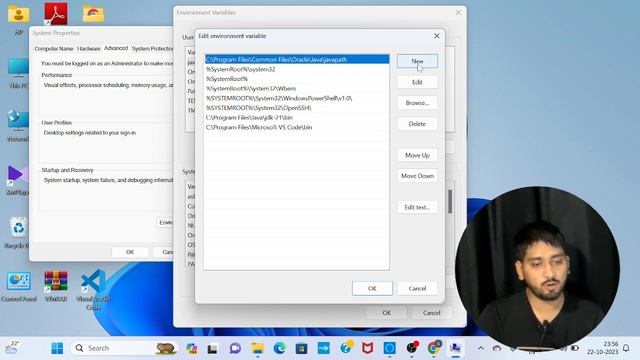Open Hardware tab in System Properties
The image size is (640, 360).
[x=89, y=49]
